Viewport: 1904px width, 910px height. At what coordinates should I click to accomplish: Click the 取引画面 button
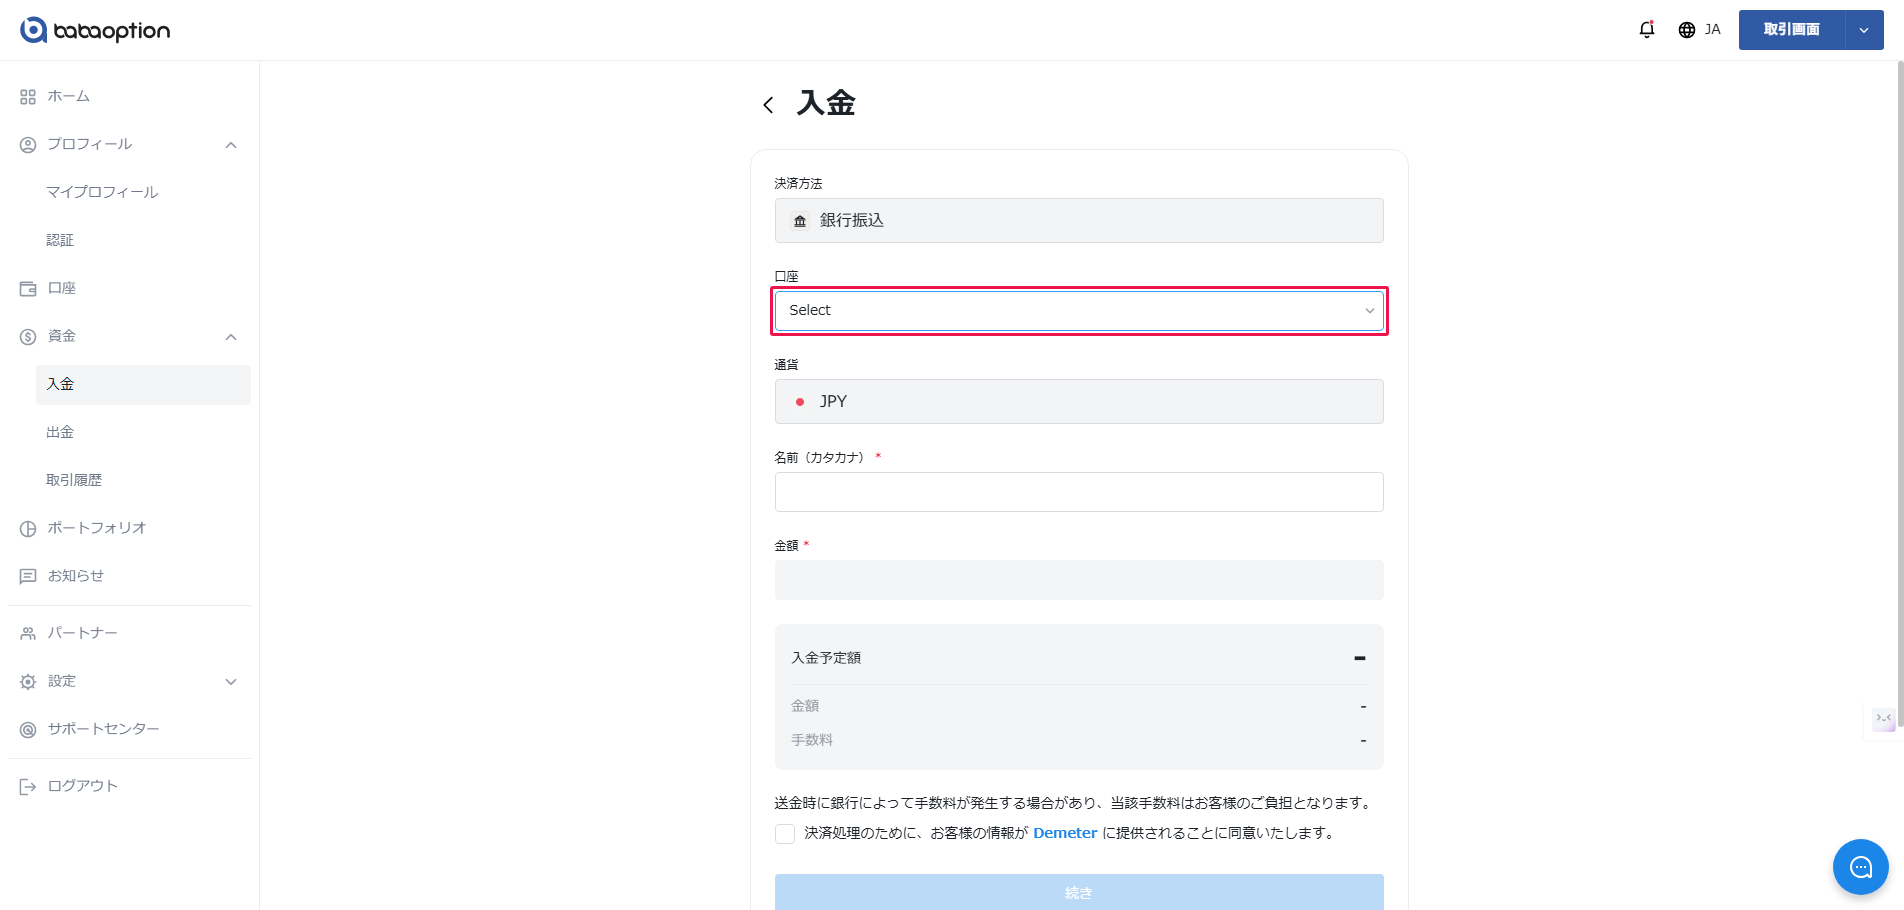(x=1791, y=30)
